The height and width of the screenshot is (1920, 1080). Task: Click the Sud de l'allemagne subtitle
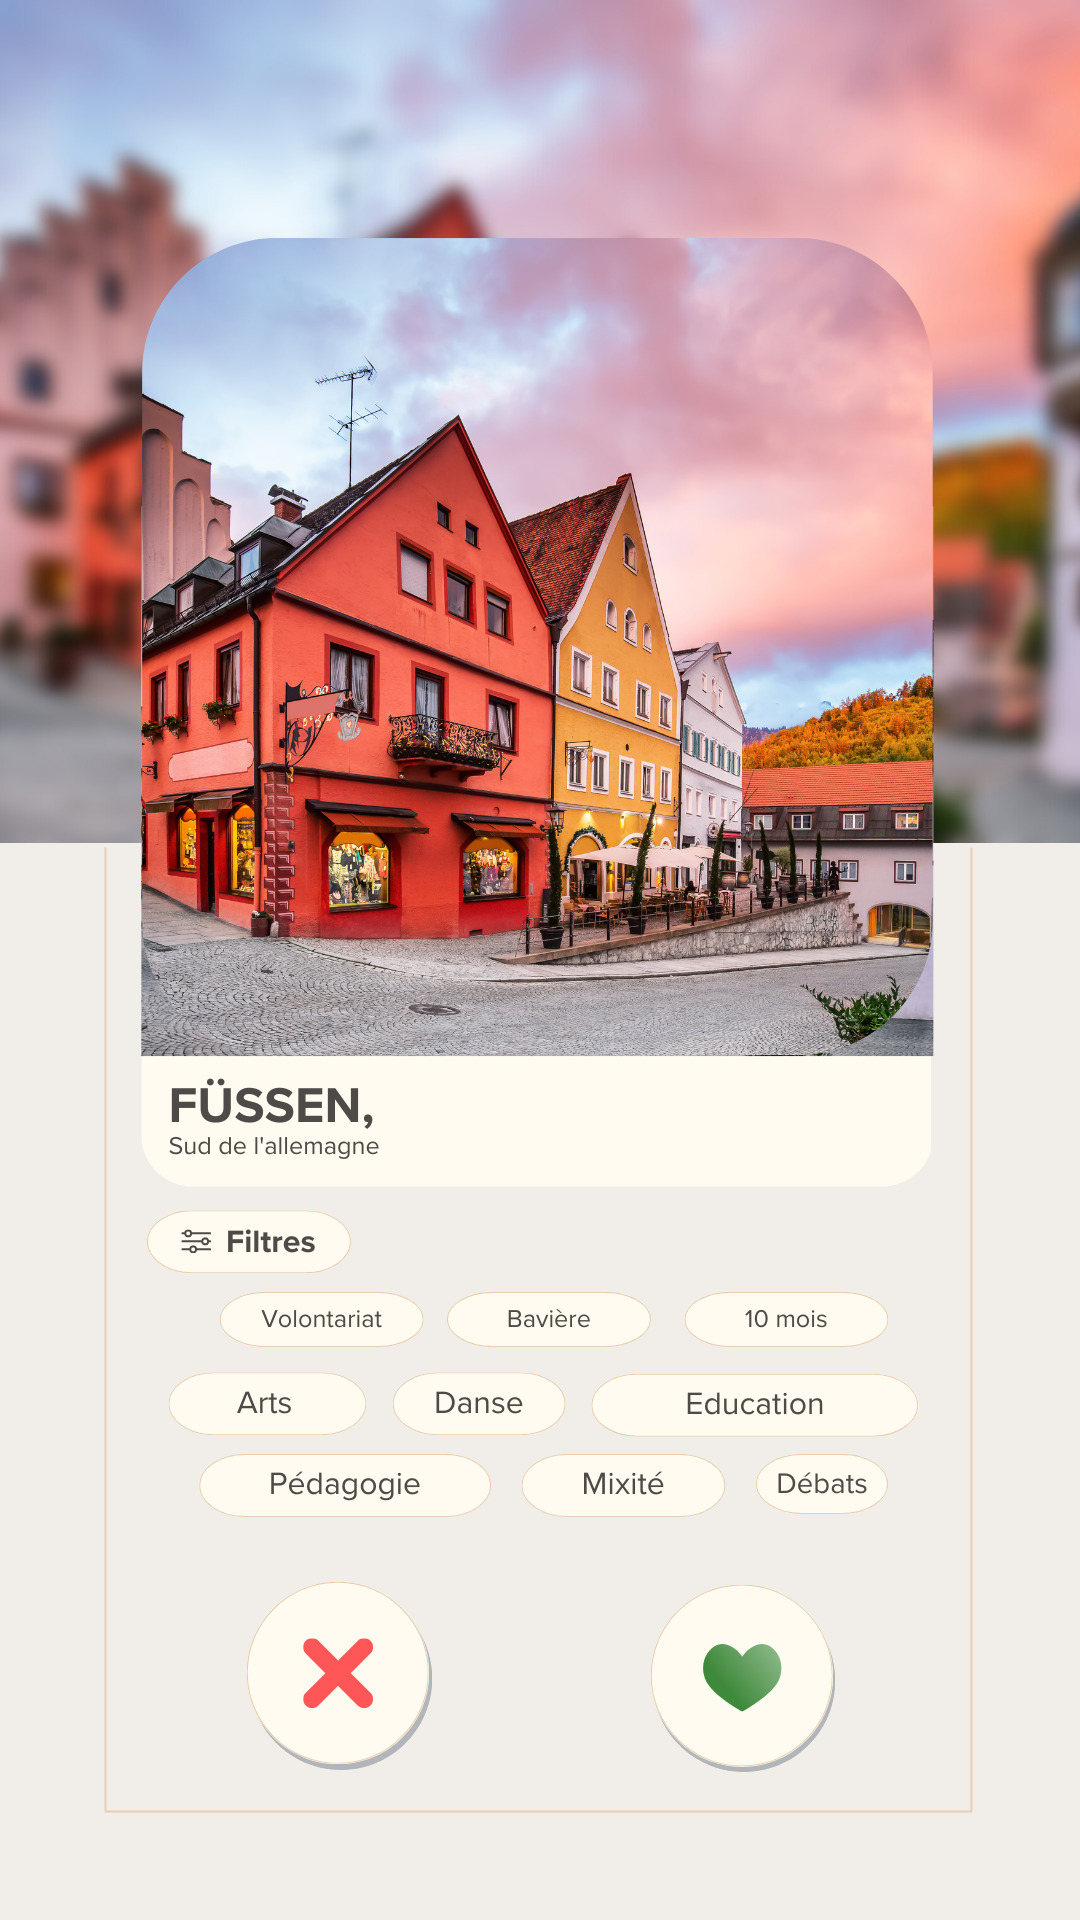[274, 1146]
